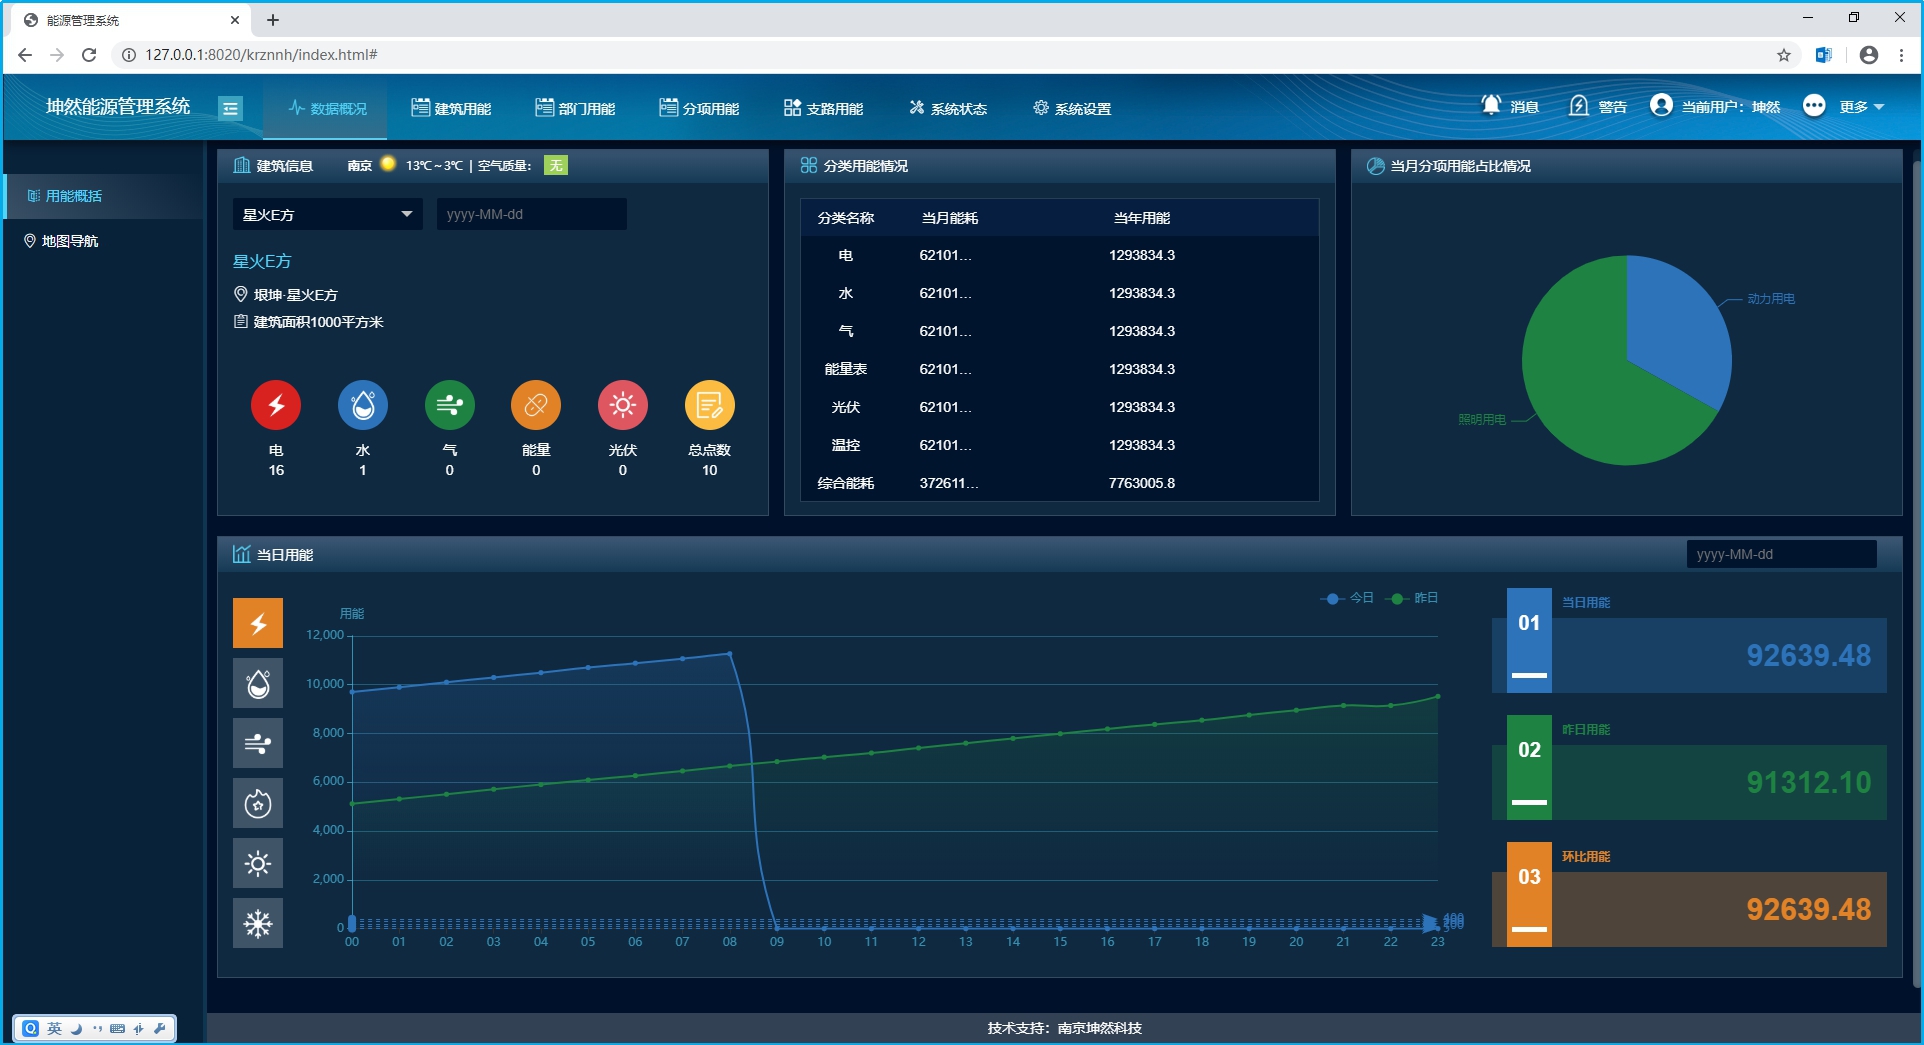Switch chart to sun photovoltaic icon
Screen dimensions: 1924x1045
click(x=258, y=863)
